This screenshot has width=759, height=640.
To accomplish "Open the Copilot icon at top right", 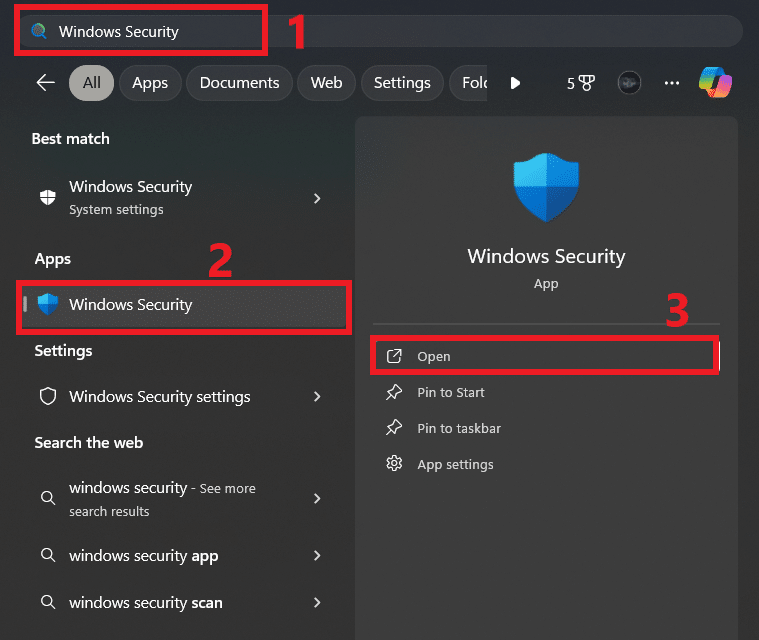I will pos(715,83).
